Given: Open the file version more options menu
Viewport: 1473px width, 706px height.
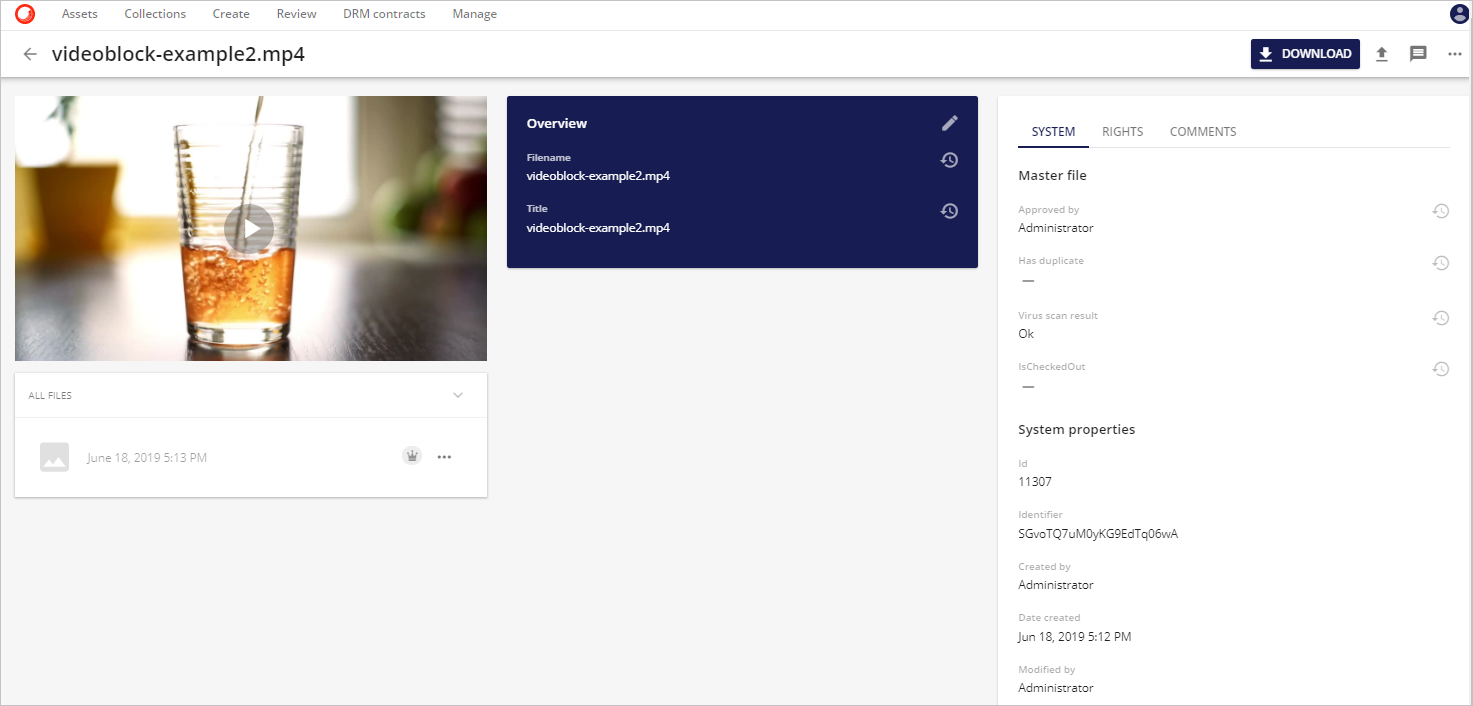Looking at the screenshot, I should click(444, 455).
